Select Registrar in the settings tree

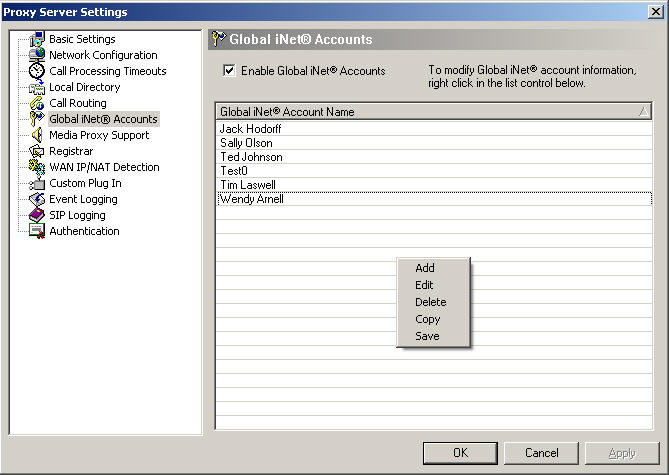click(71, 151)
